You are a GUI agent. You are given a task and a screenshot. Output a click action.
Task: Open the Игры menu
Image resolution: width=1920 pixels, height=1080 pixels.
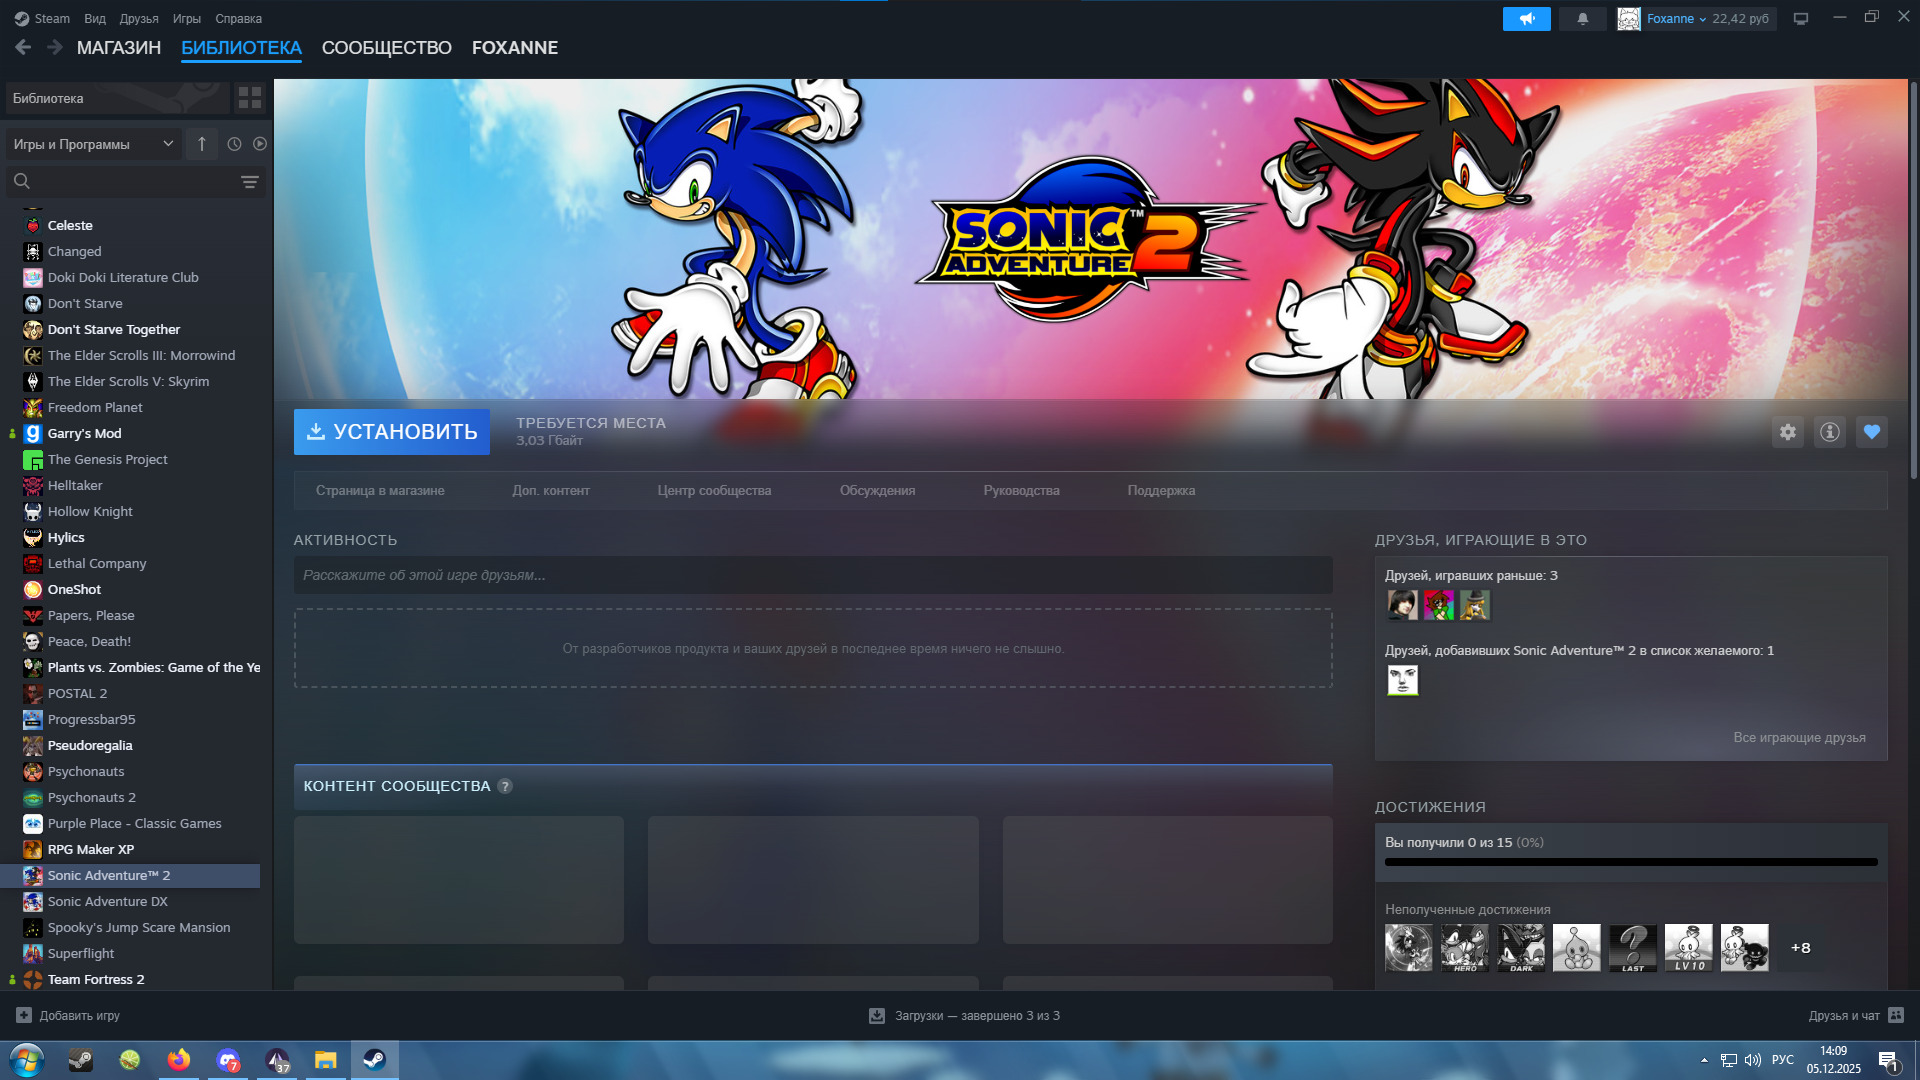tap(186, 19)
